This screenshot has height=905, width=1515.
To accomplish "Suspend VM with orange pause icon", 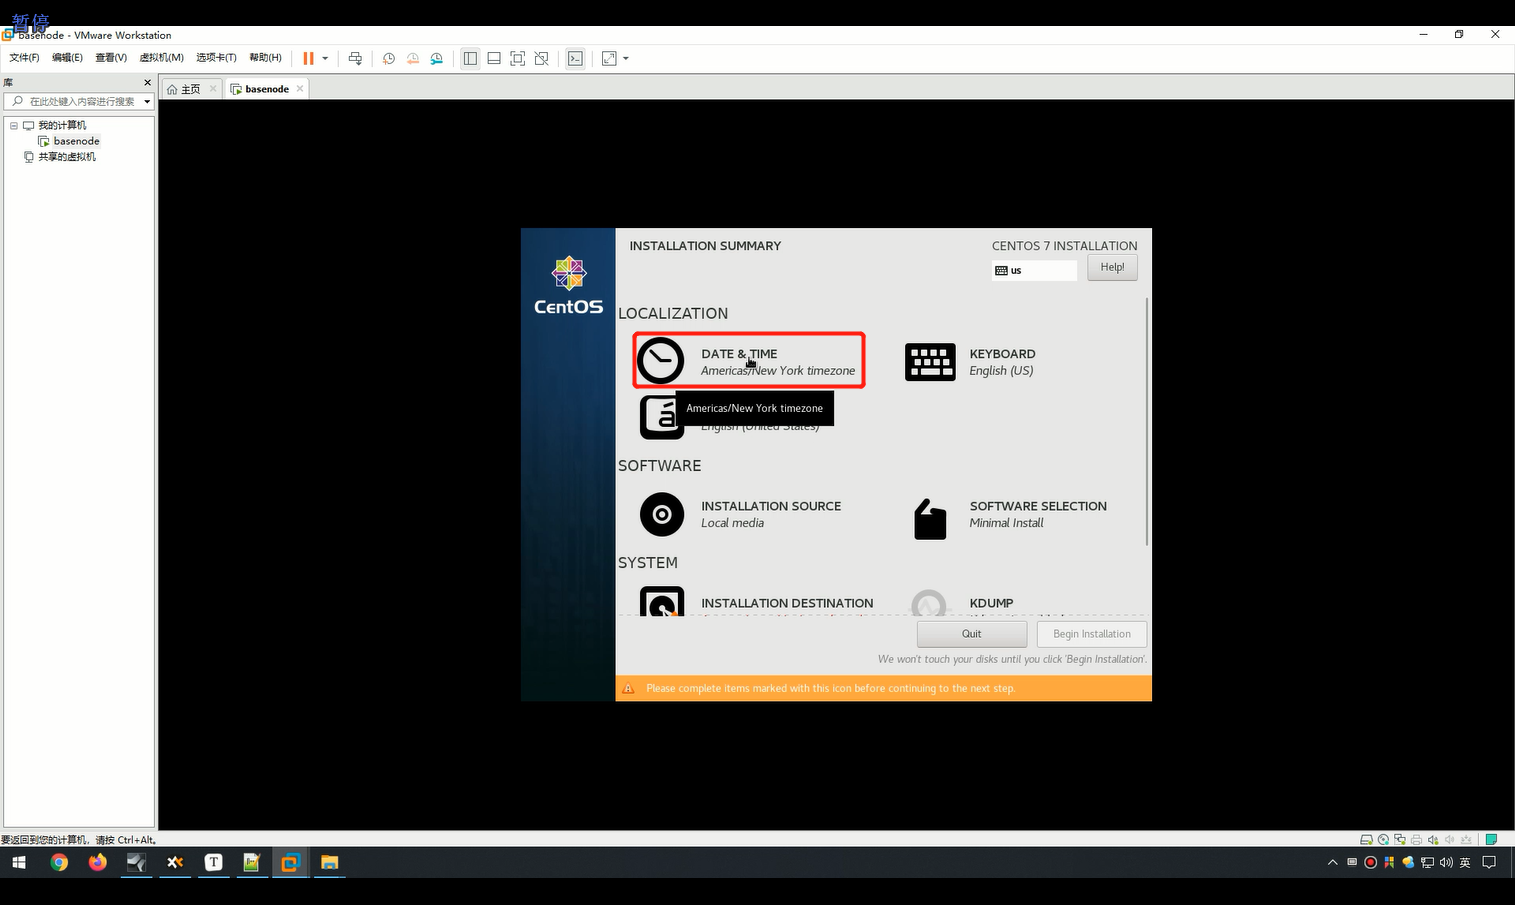I will pyautogui.click(x=309, y=59).
